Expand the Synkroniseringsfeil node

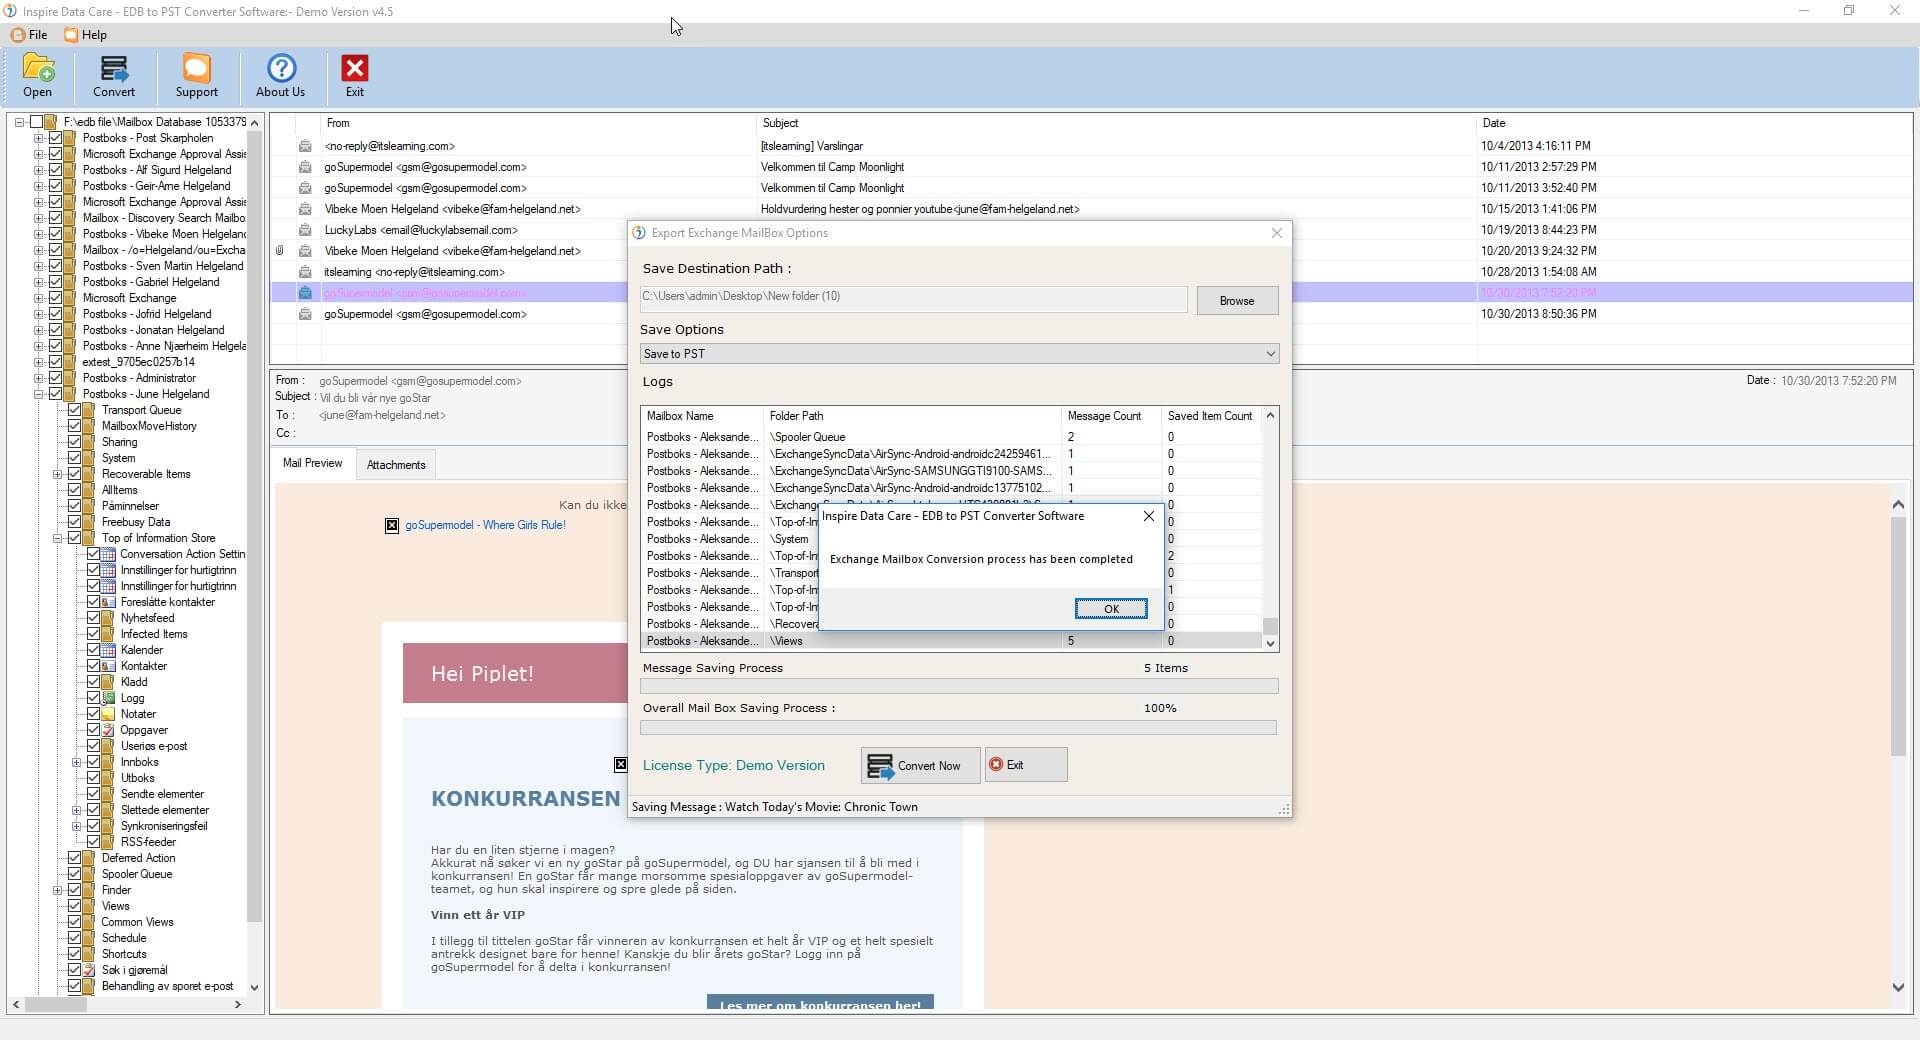76,826
